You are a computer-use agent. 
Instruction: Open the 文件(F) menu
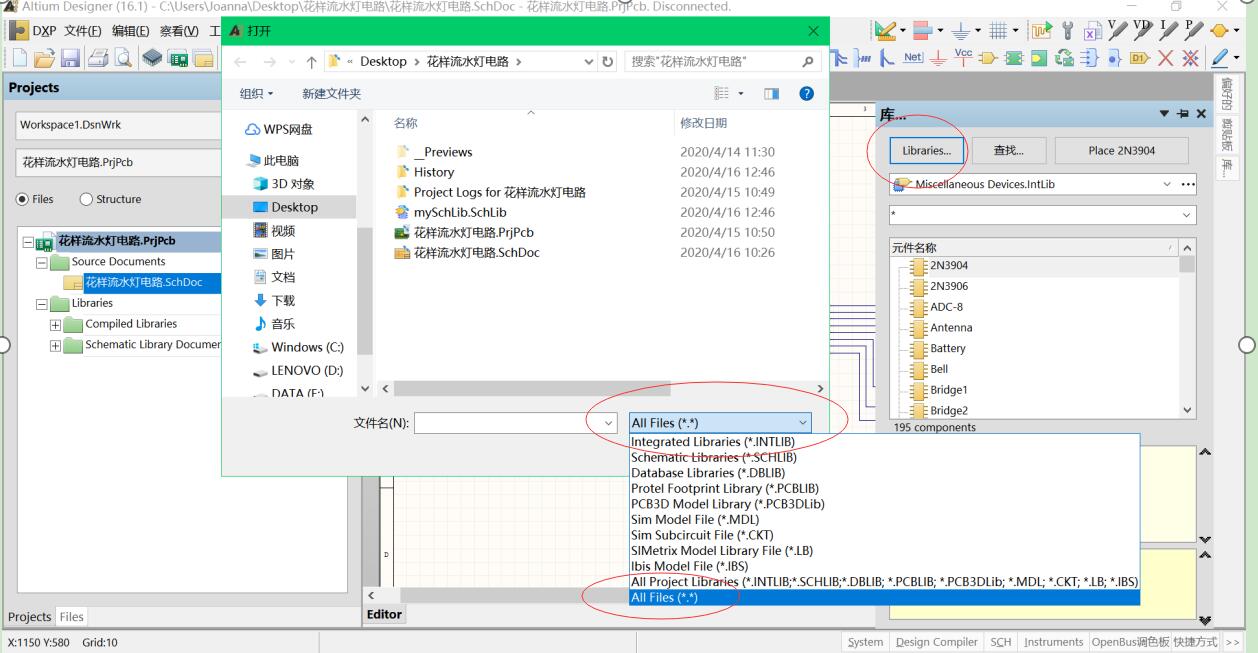pyautogui.click(x=85, y=31)
